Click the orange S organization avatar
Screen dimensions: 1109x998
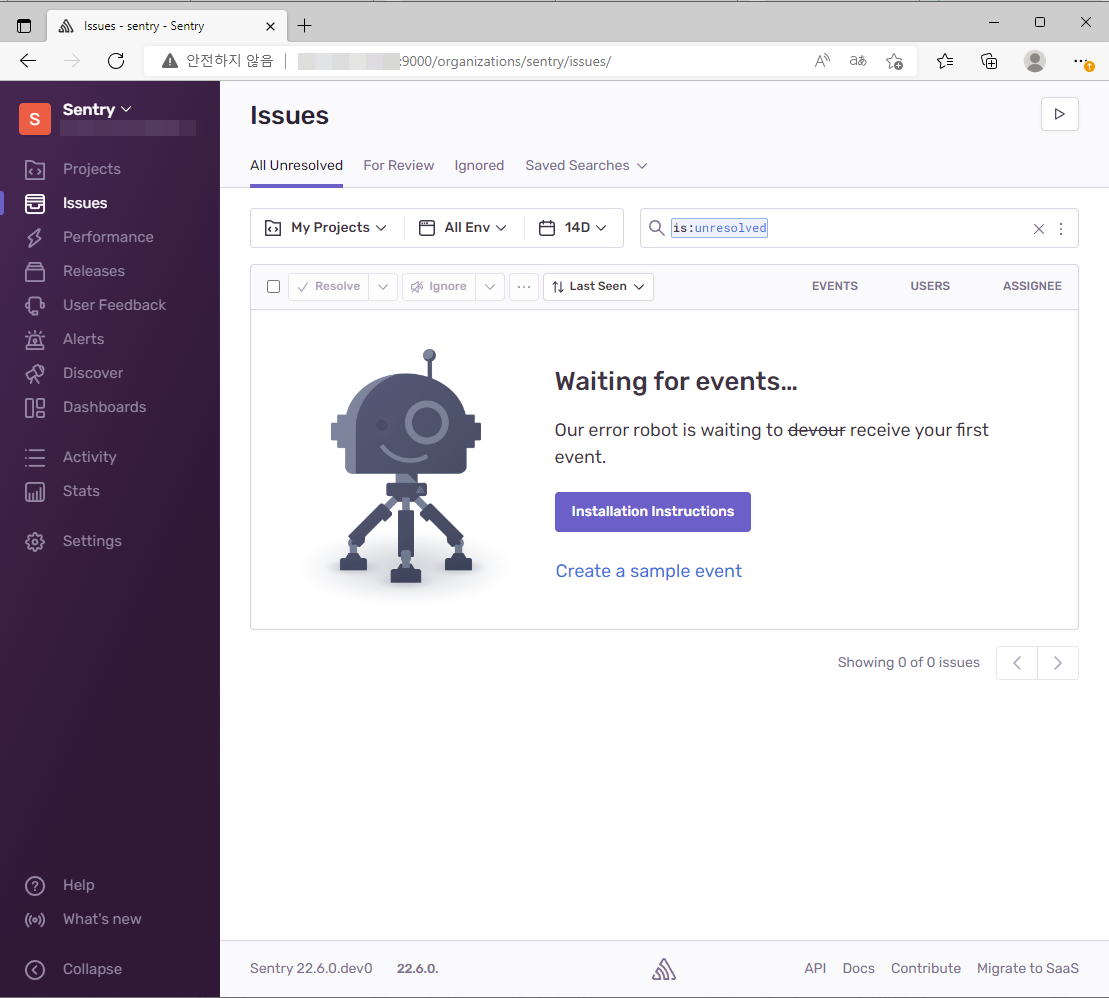35,119
